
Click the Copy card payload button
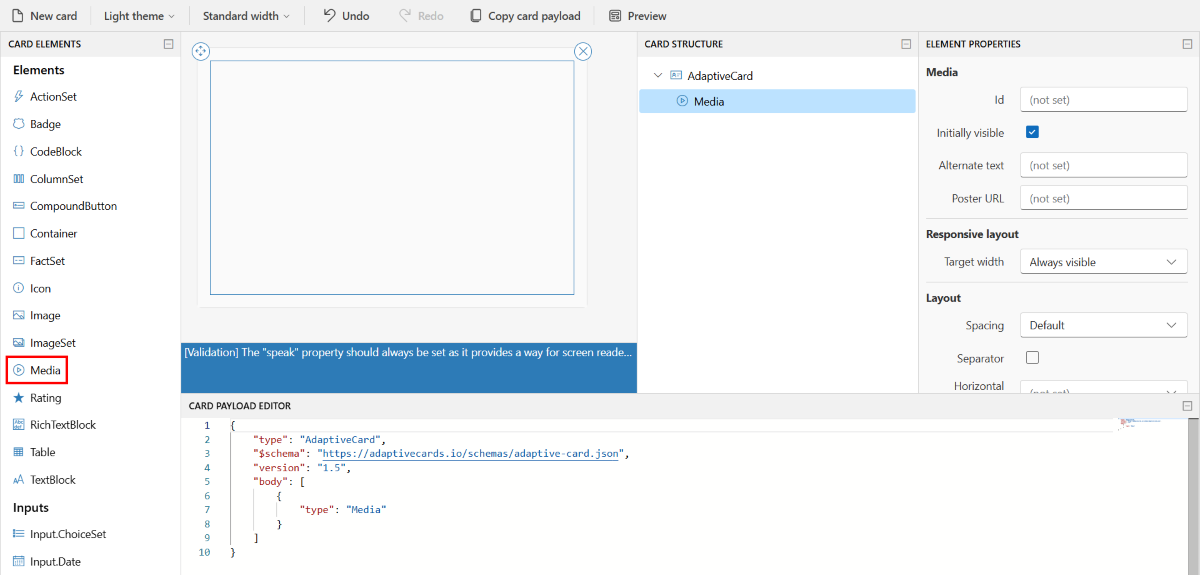point(523,16)
